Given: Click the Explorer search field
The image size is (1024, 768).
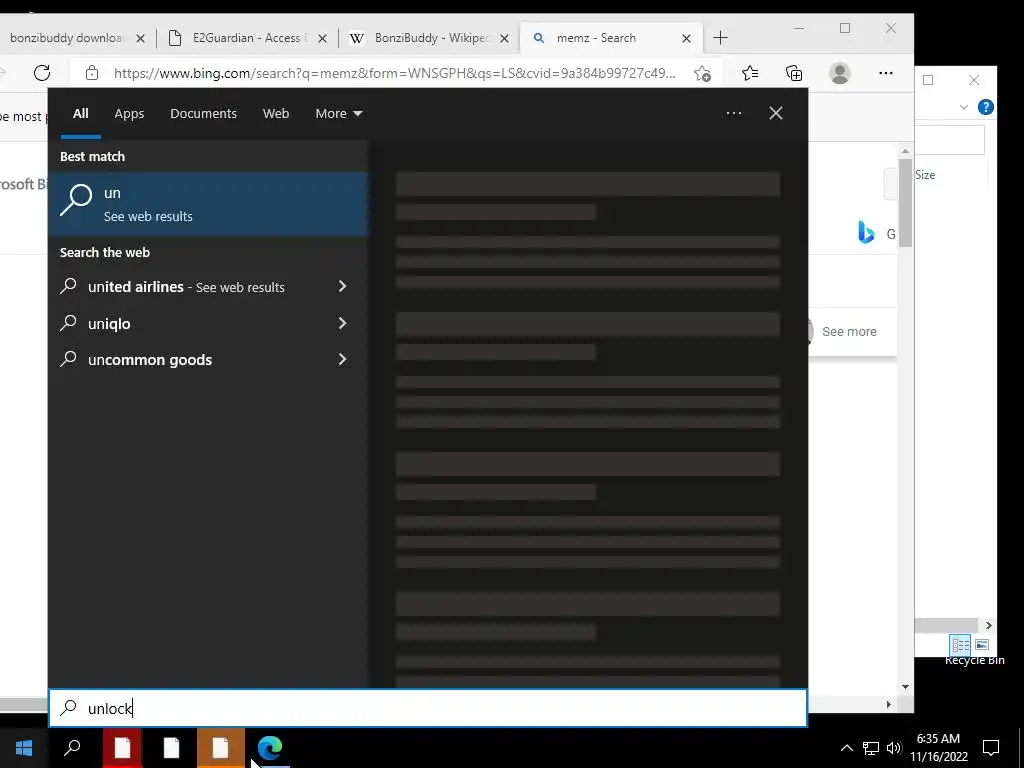Looking at the screenshot, I should tap(950, 140).
